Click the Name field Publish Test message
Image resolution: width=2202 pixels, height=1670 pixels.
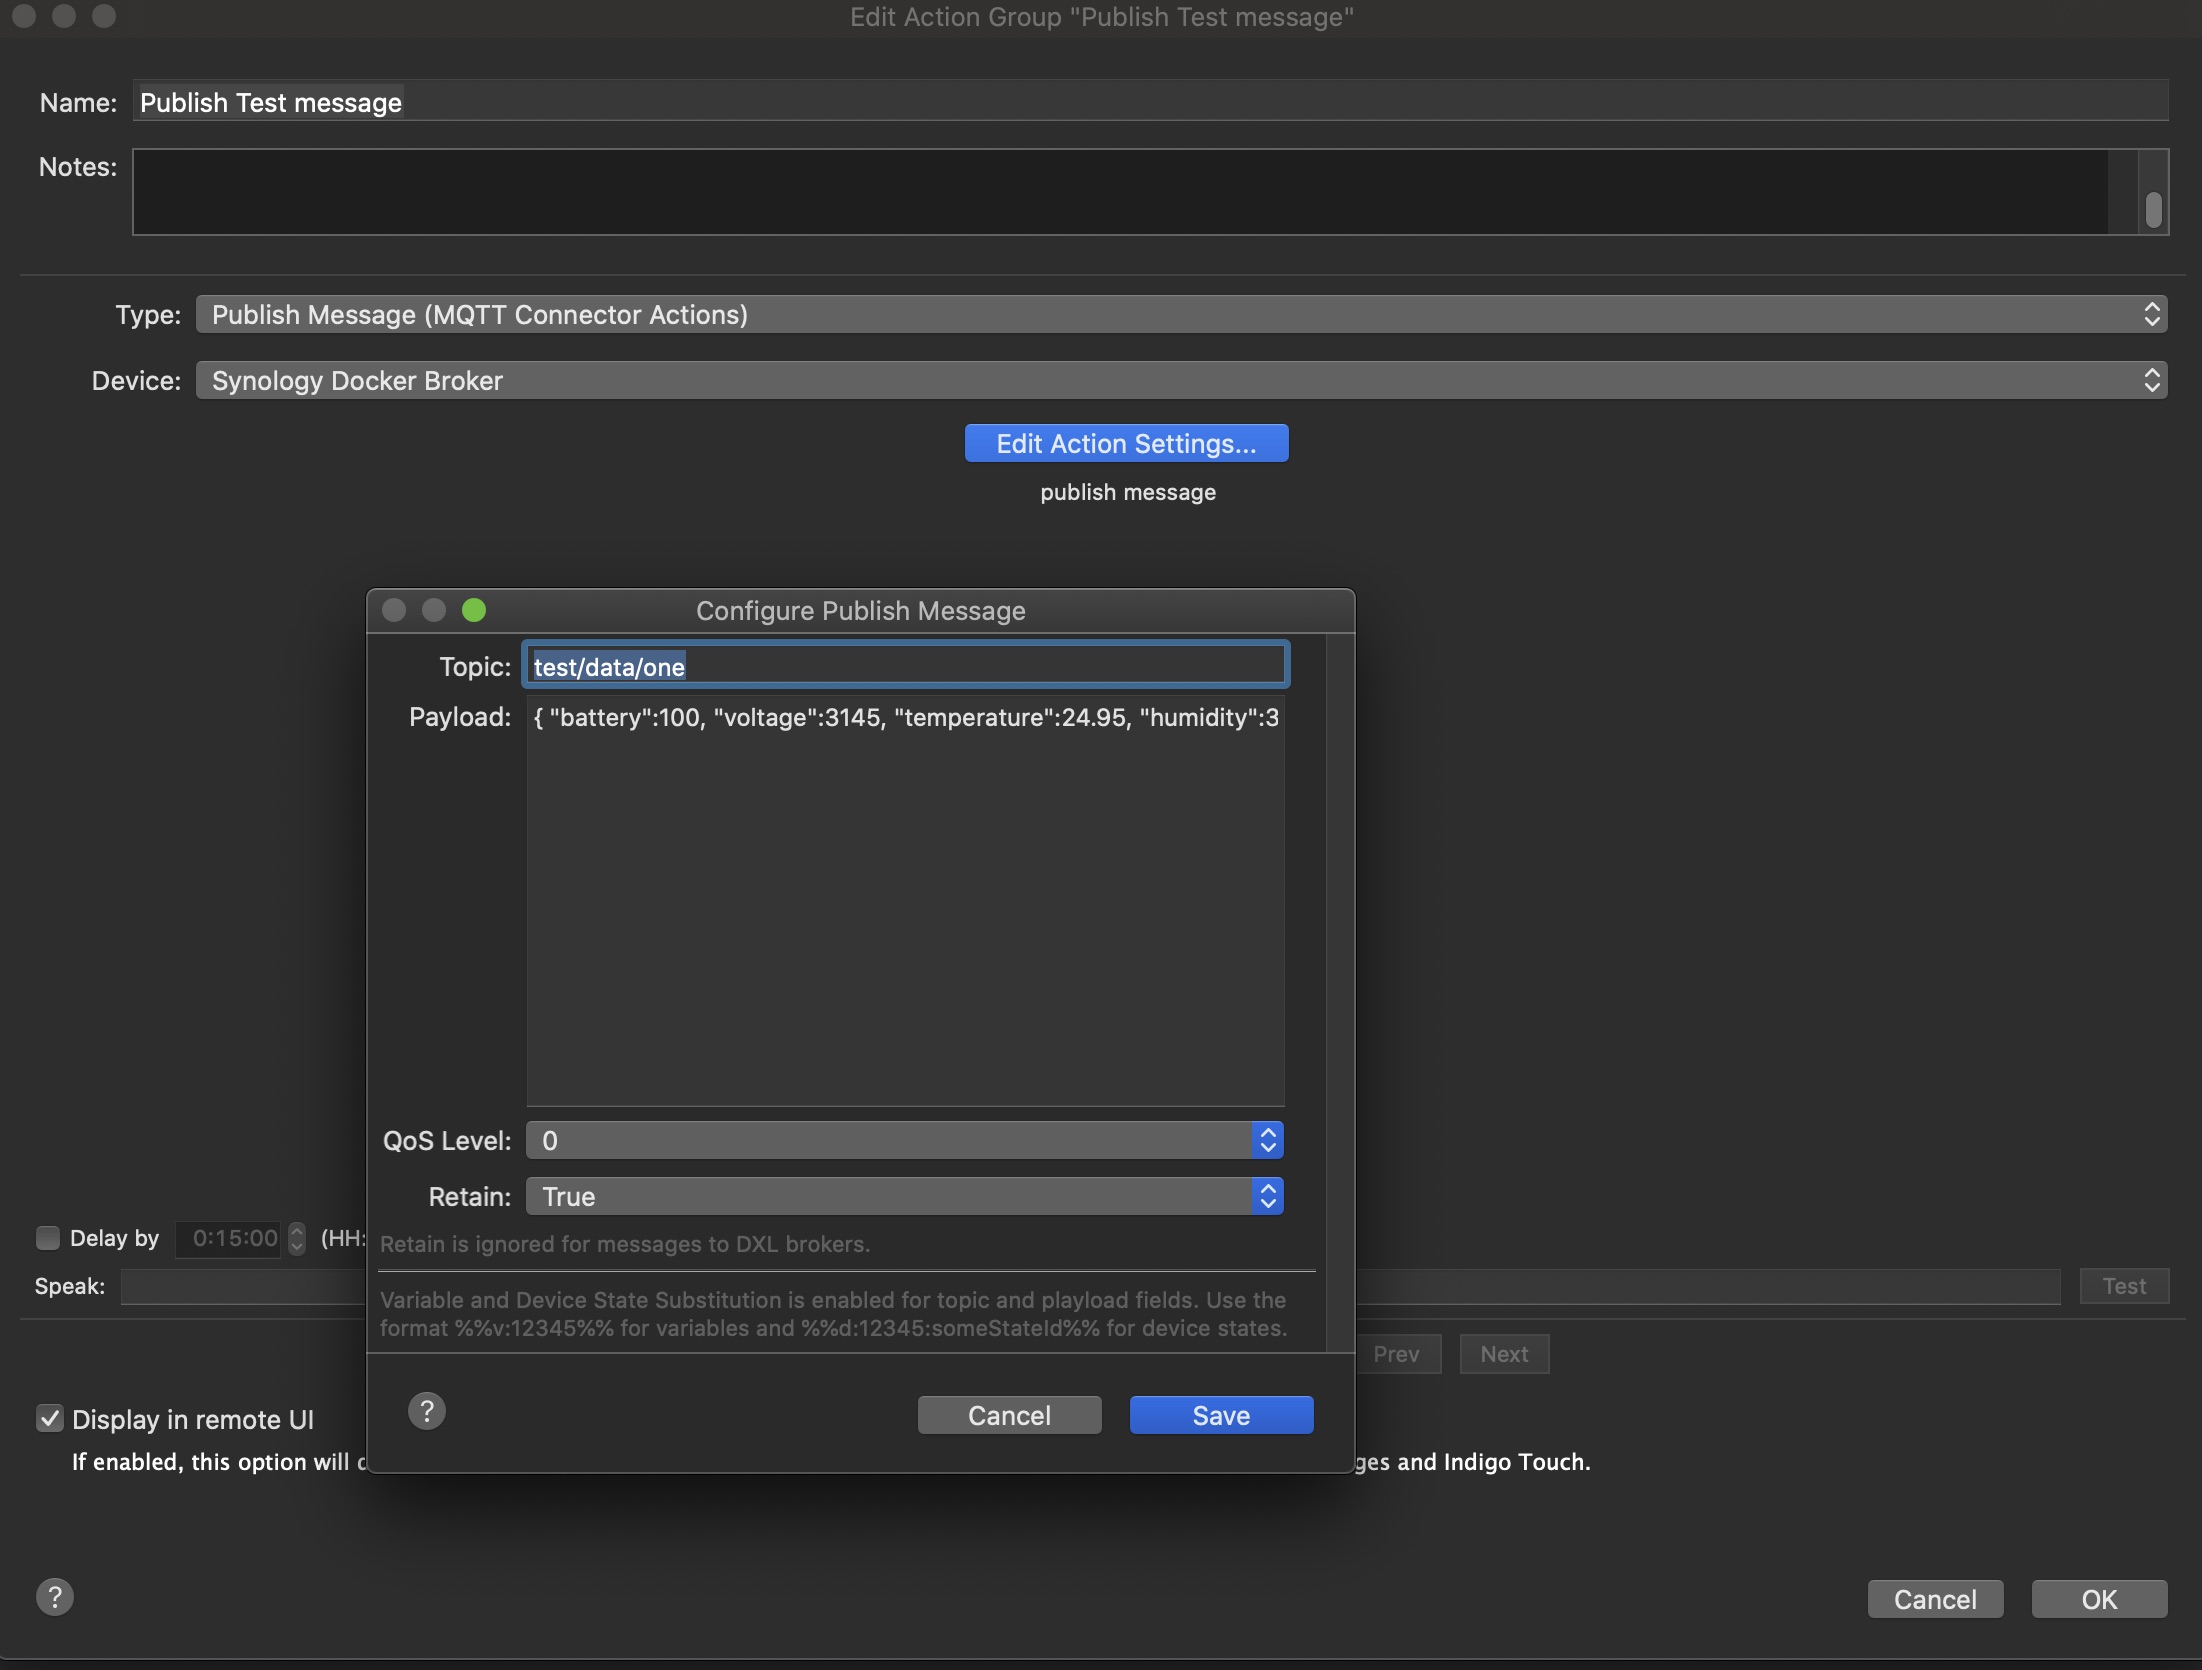[x=1150, y=102]
